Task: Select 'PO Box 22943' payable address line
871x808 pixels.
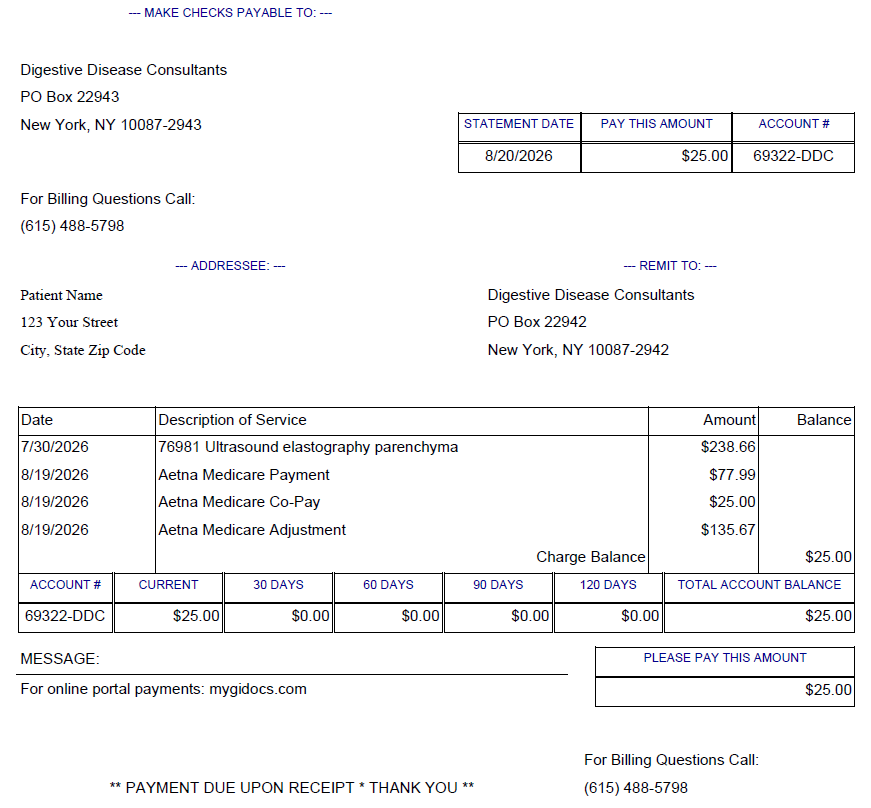Action: (x=70, y=97)
